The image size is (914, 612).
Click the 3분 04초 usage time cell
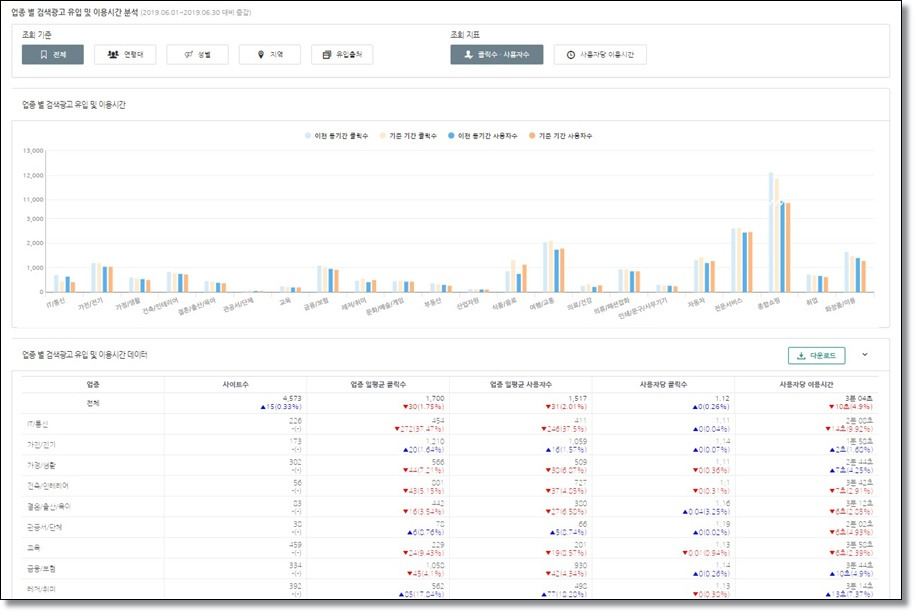pos(859,399)
